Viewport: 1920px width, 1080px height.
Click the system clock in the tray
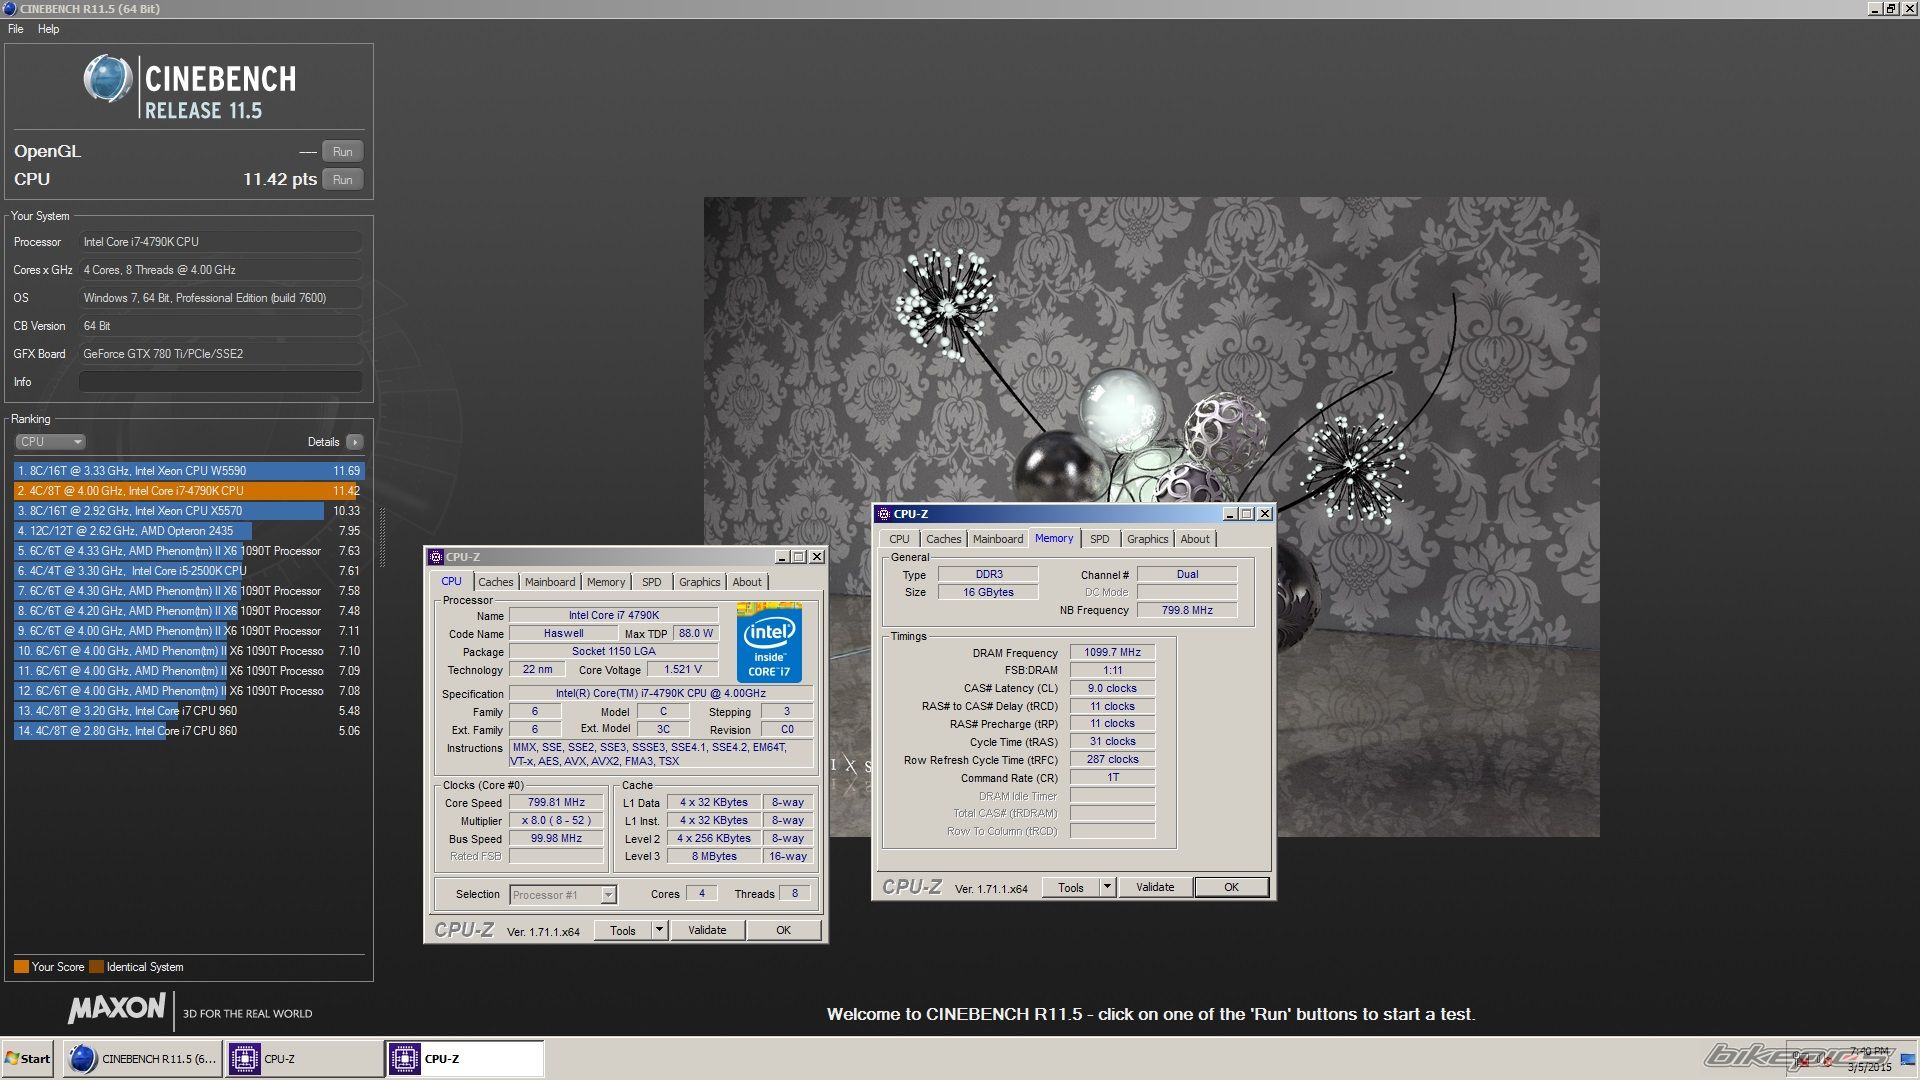click(x=1869, y=1060)
